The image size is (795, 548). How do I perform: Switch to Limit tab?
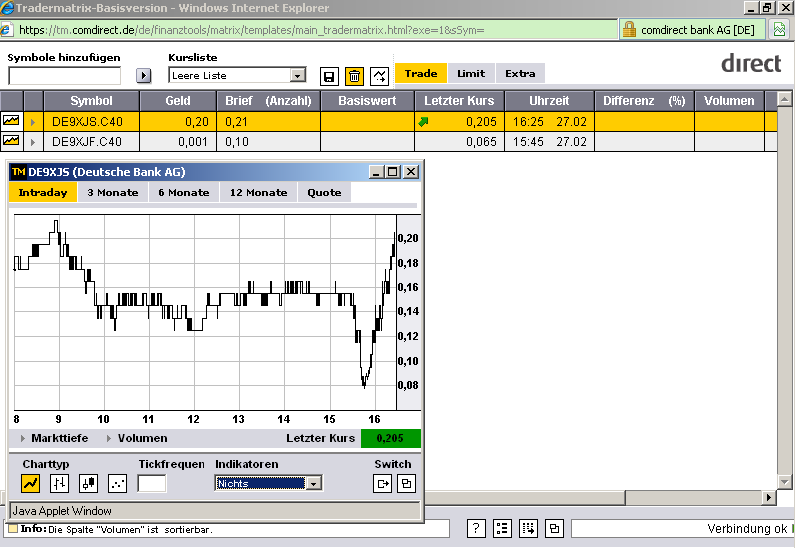(x=471, y=74)
